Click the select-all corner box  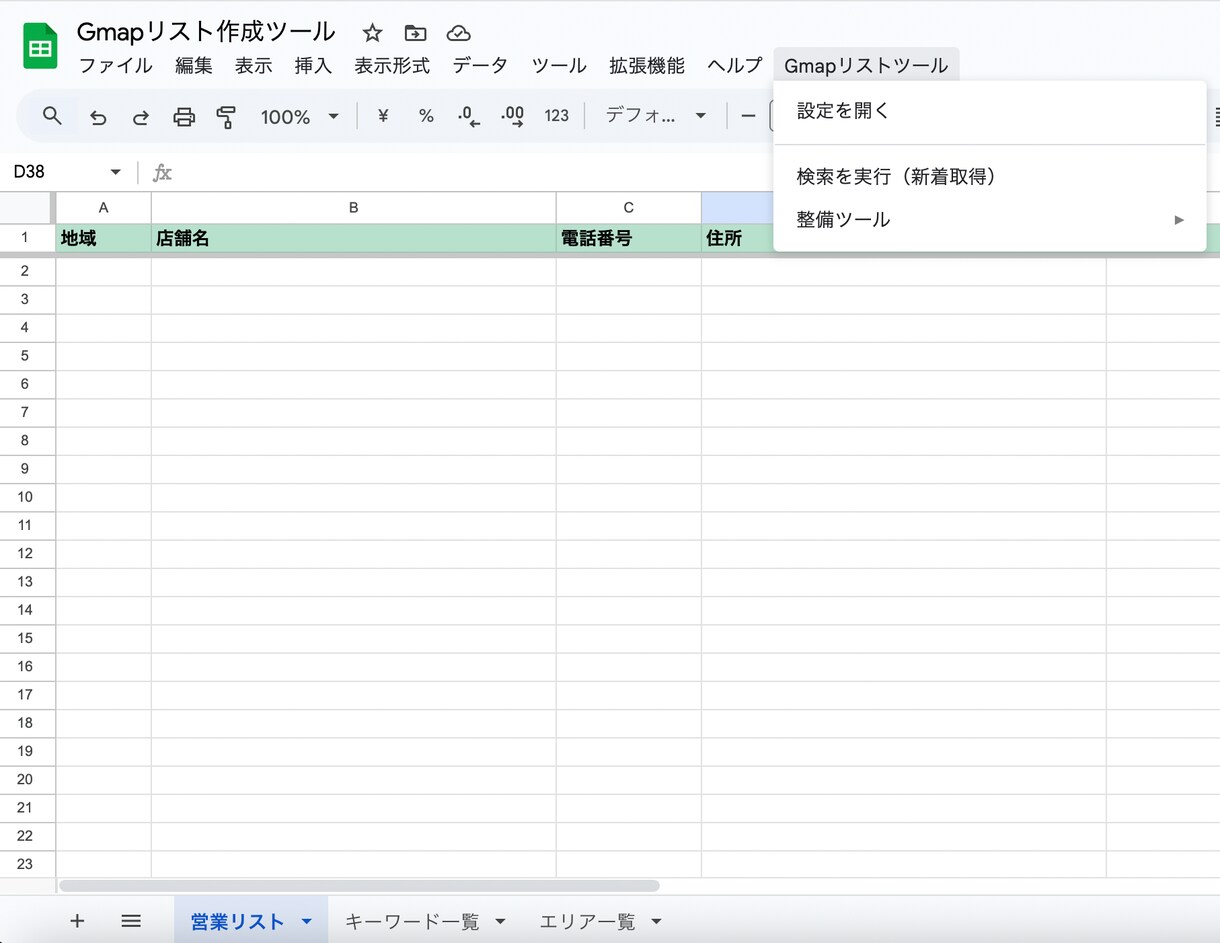[x=25, y=208]
